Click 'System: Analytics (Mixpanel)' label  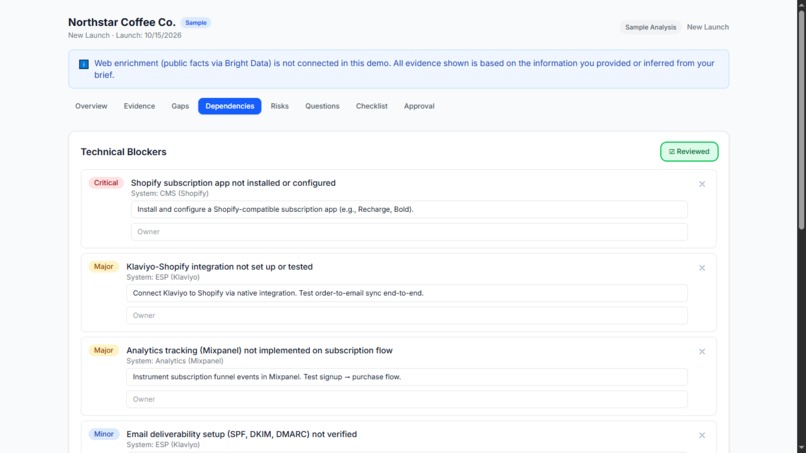[175, 361]
